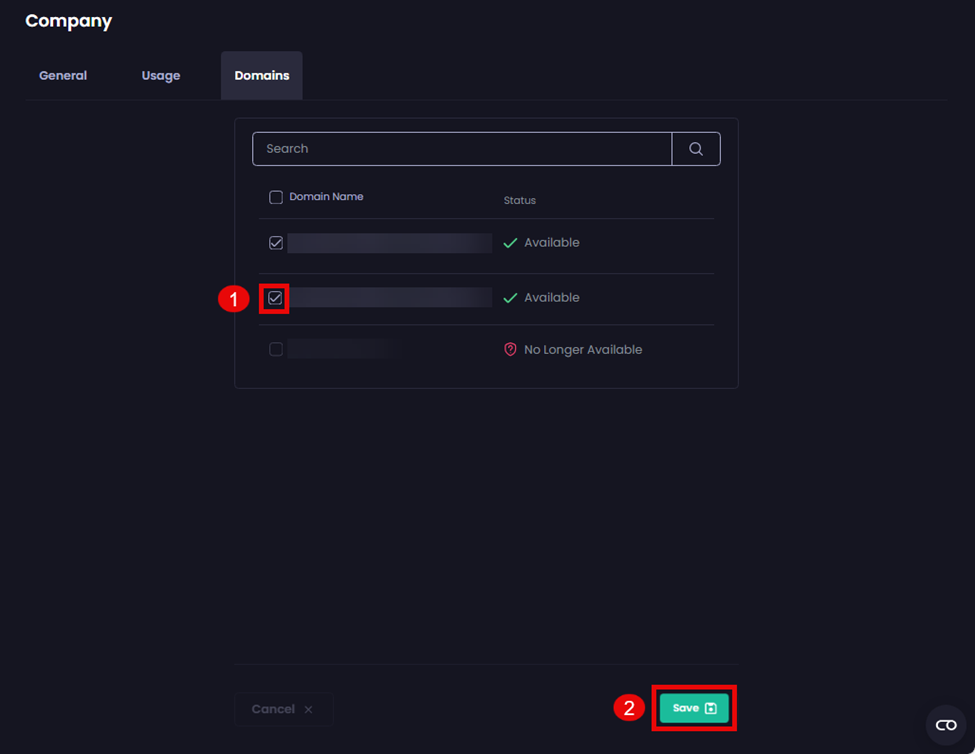This screenshot has width=975, height=754.
Task: Click the red callout badge numbered 2
Action: [x=627, y=709]
